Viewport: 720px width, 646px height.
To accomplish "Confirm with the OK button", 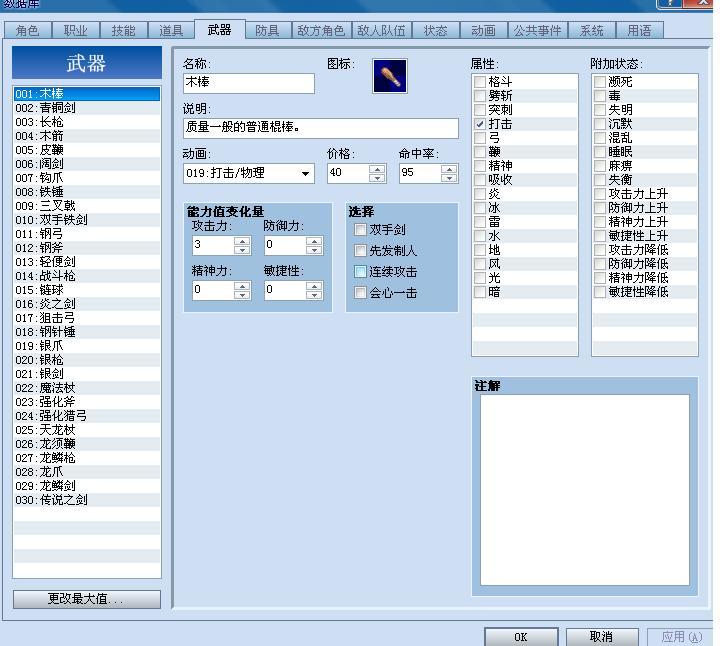I will click(521, 637).
